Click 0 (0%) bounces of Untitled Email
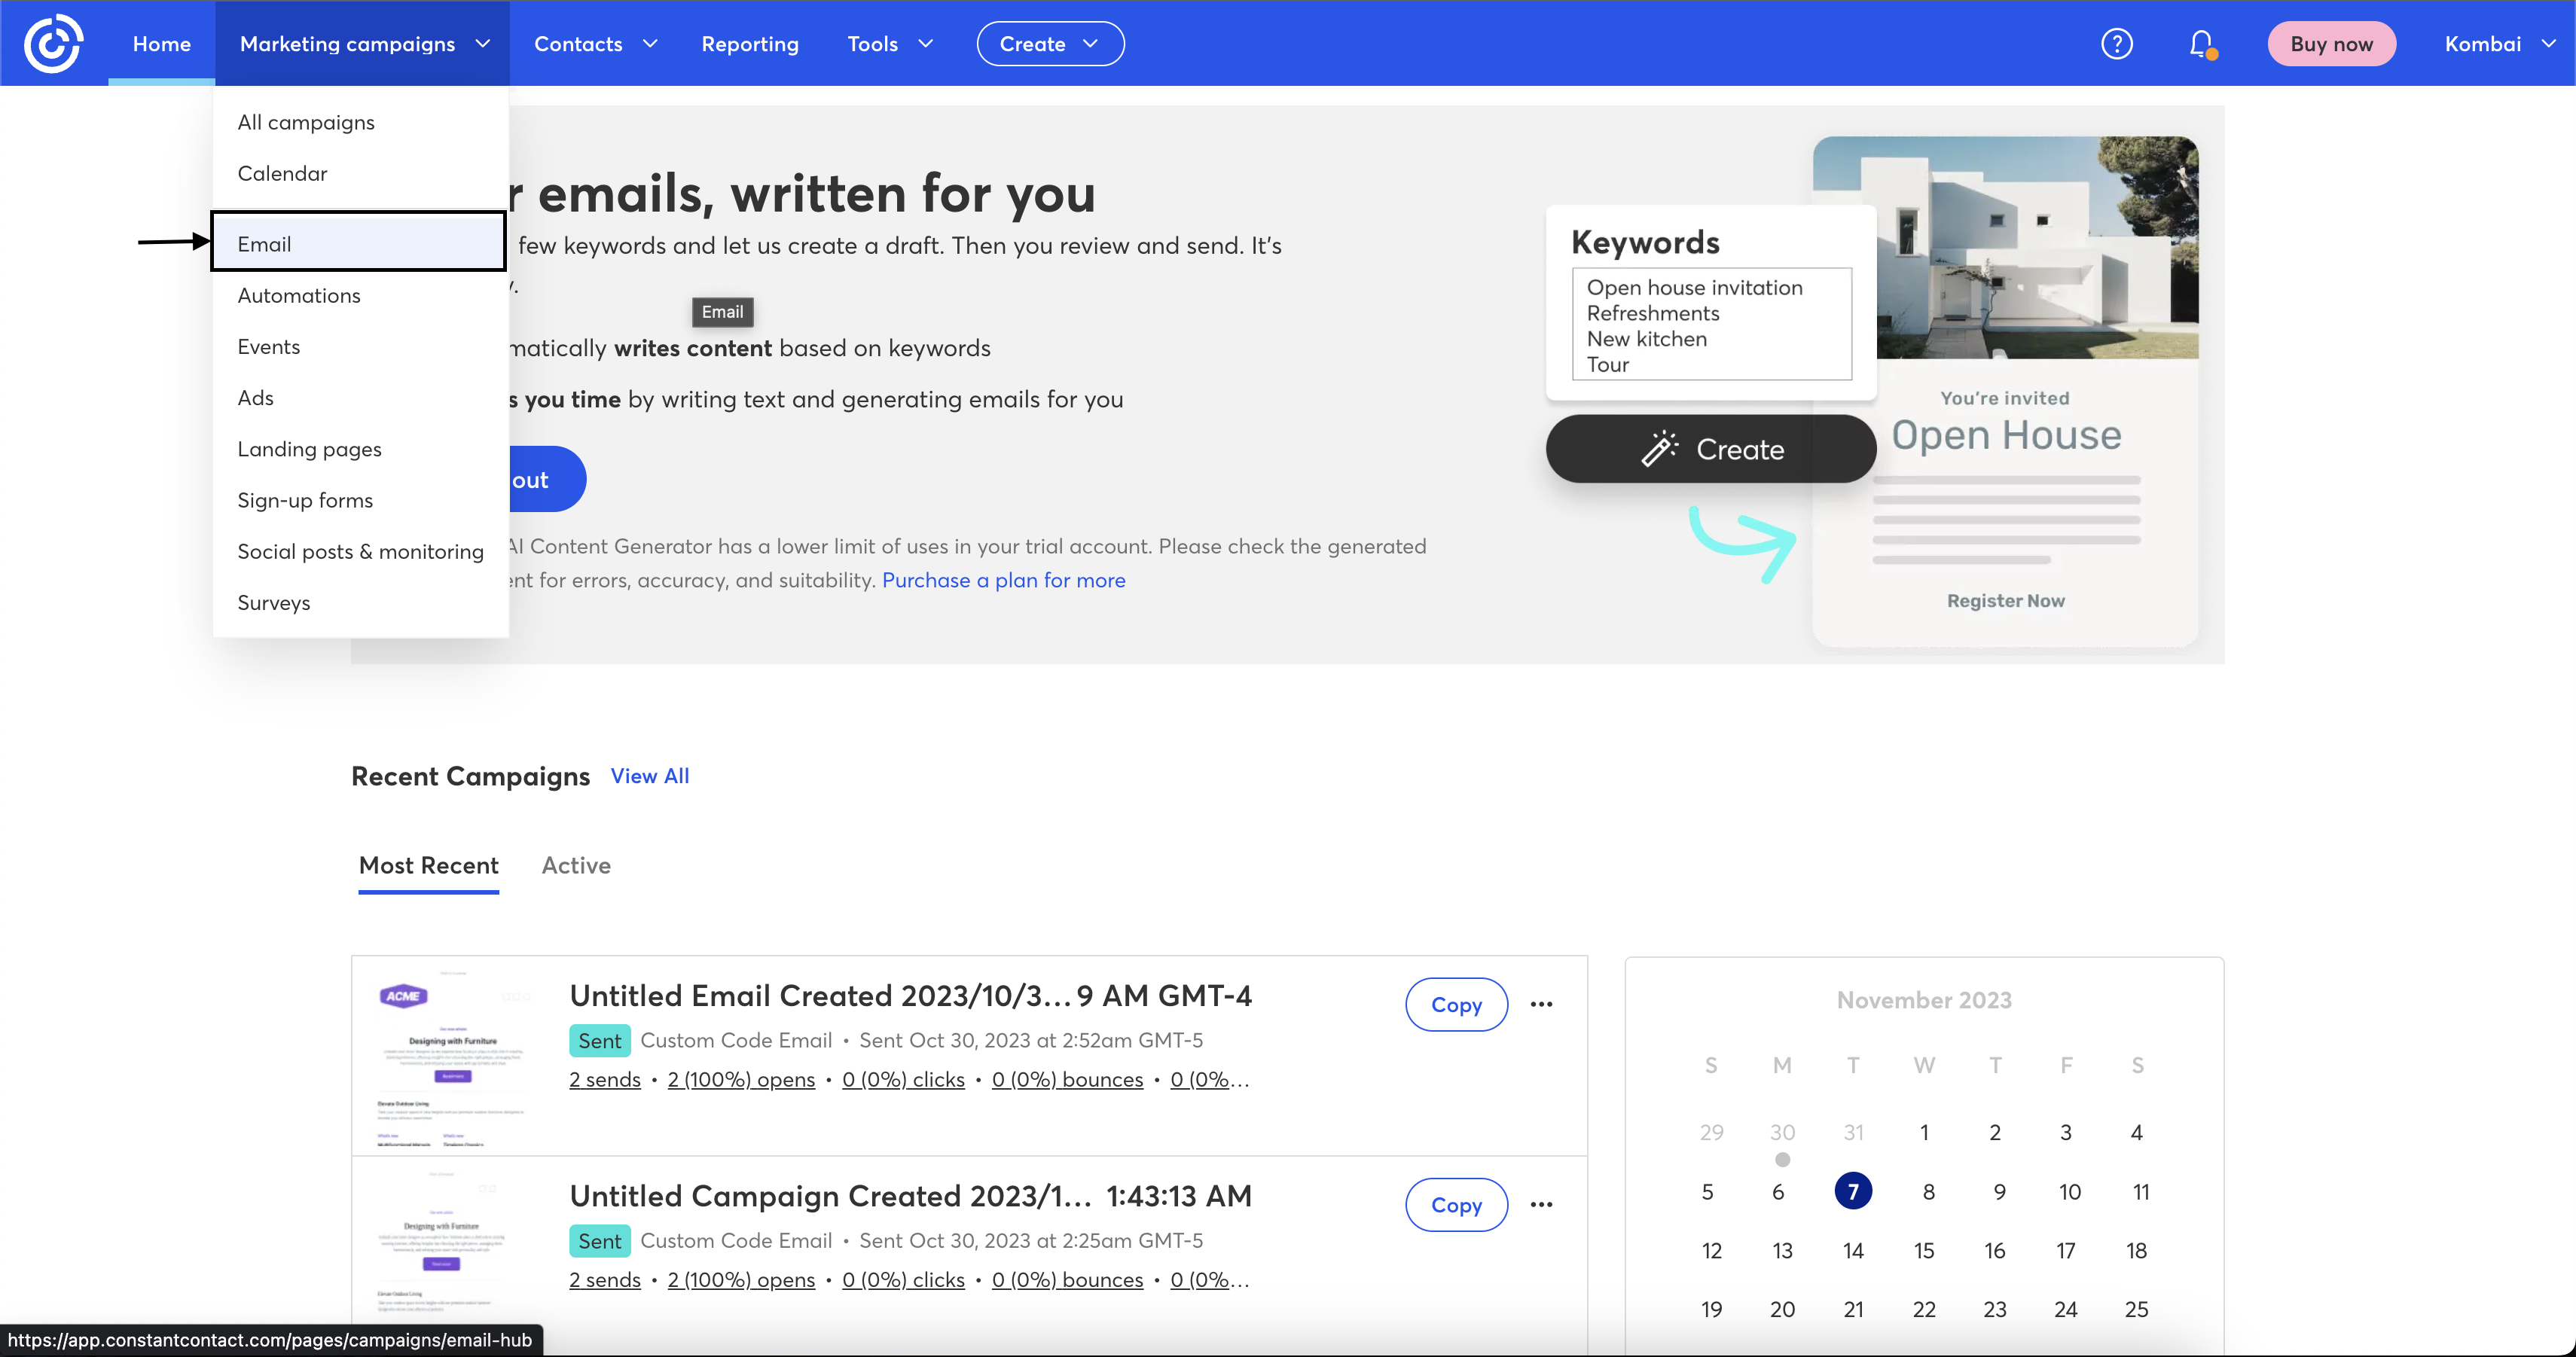This screenshot has width=2576, height=1357. (1067, 1080)
